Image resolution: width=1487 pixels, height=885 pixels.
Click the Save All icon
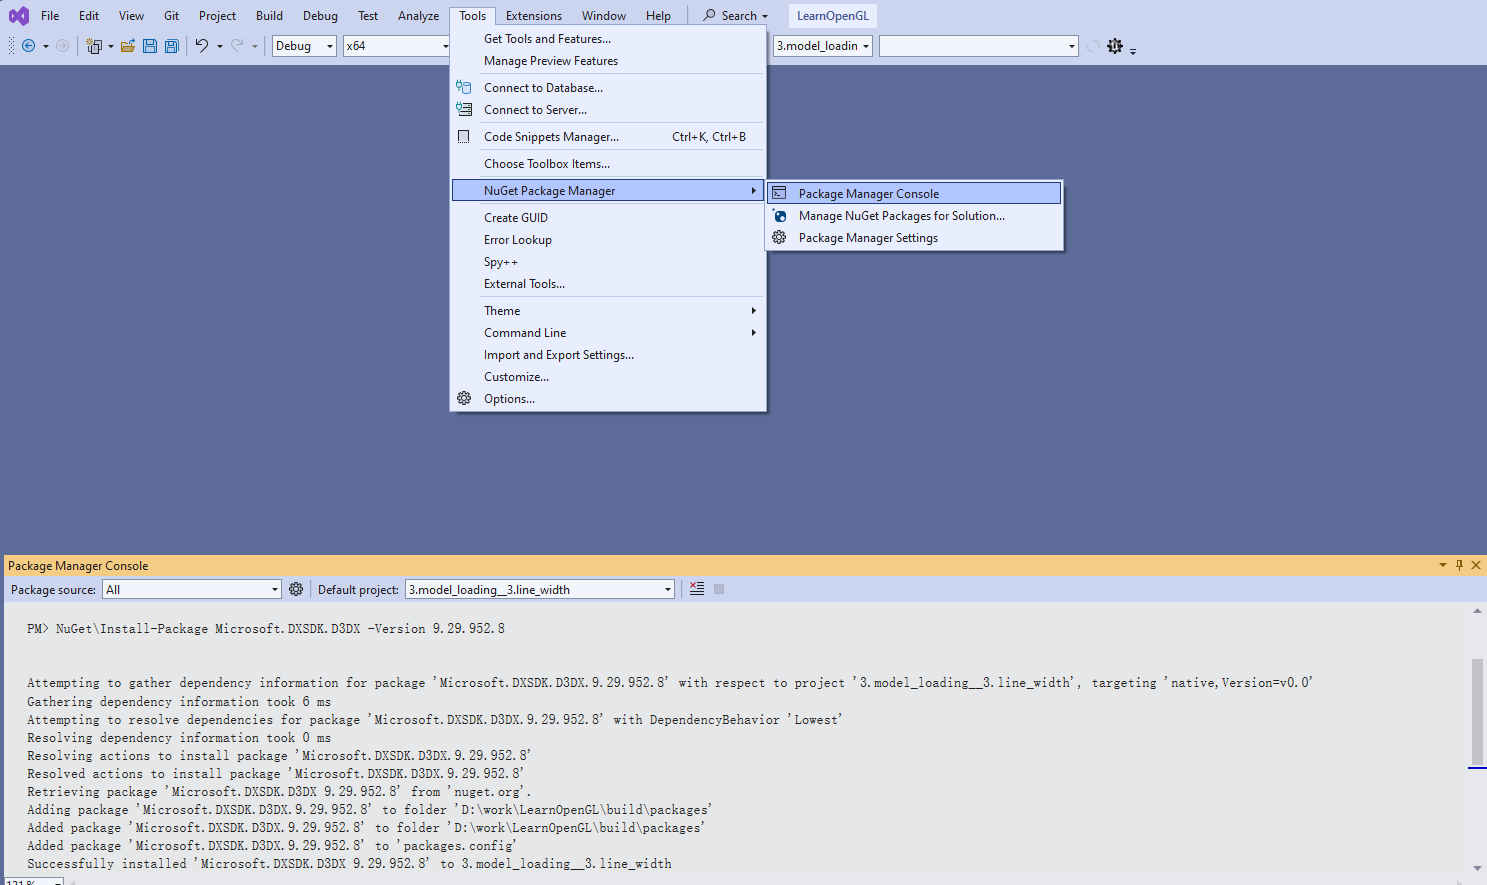tap(172, 46)
